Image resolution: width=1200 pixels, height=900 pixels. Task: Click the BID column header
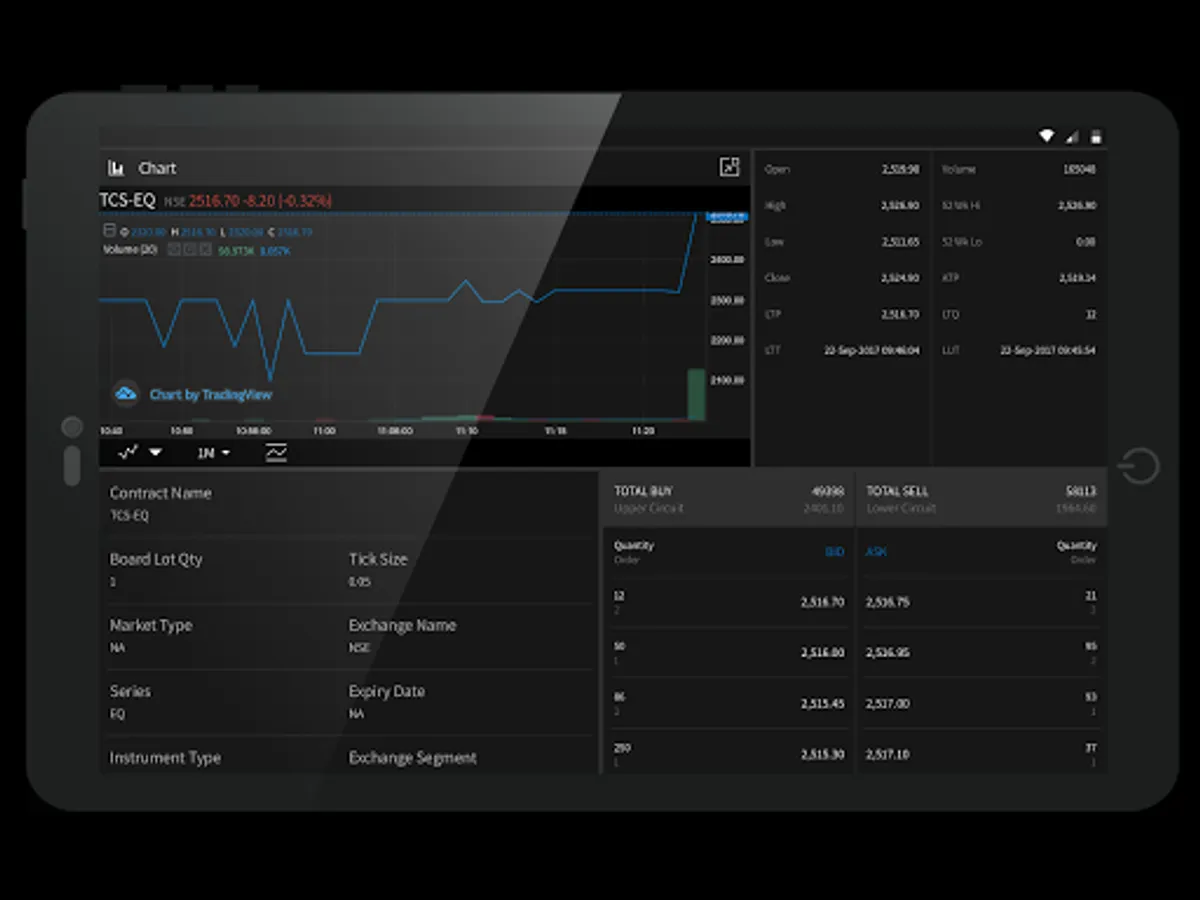point(834,552)
